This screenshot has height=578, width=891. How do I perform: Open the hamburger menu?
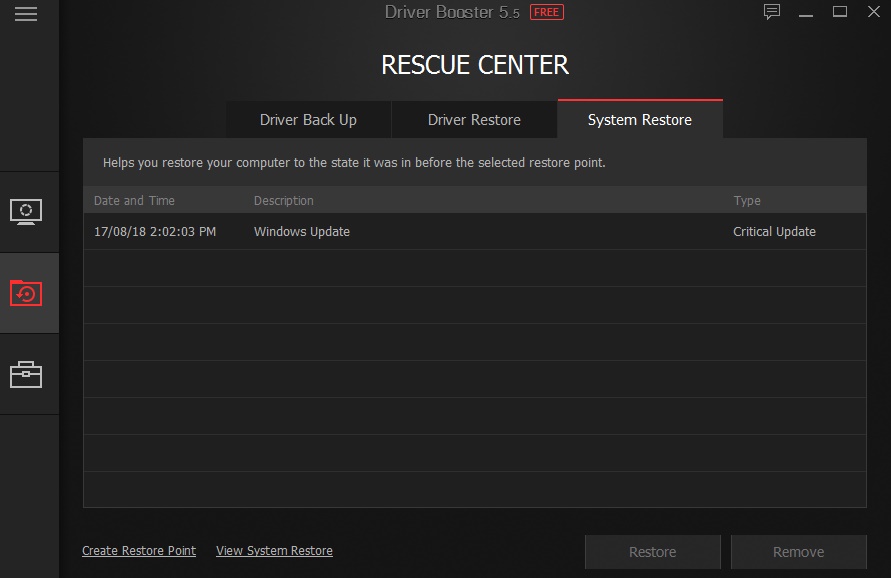(x=26, y=14)
